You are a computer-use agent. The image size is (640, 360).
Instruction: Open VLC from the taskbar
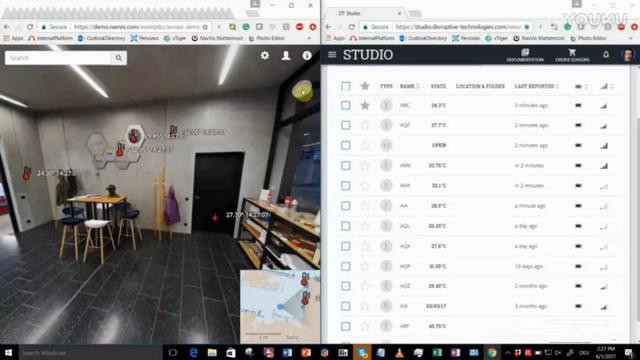click(399, 352)
